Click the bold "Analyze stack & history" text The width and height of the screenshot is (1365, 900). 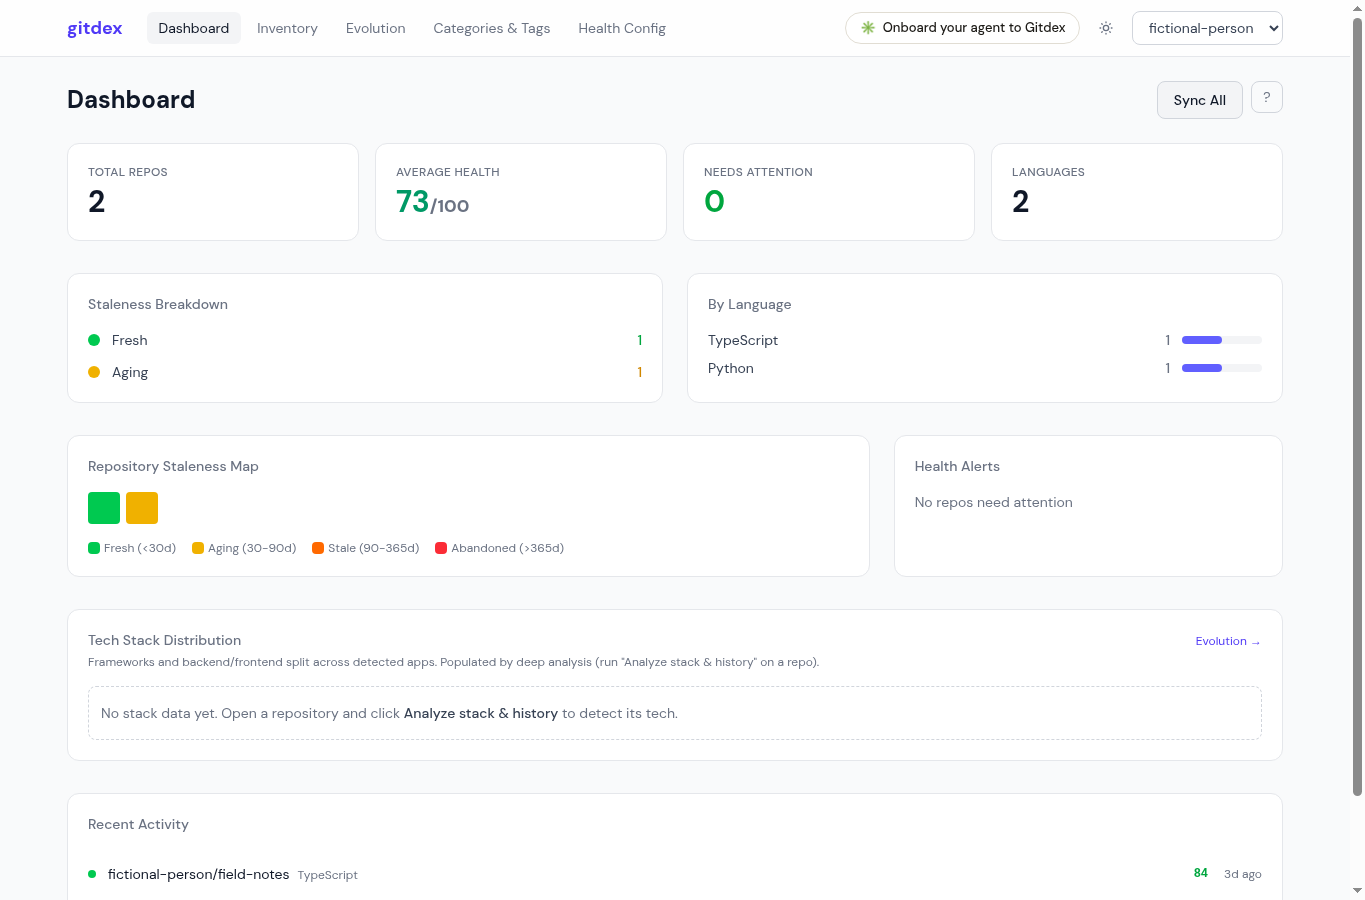pyautogui.click(x=481, y=713)
